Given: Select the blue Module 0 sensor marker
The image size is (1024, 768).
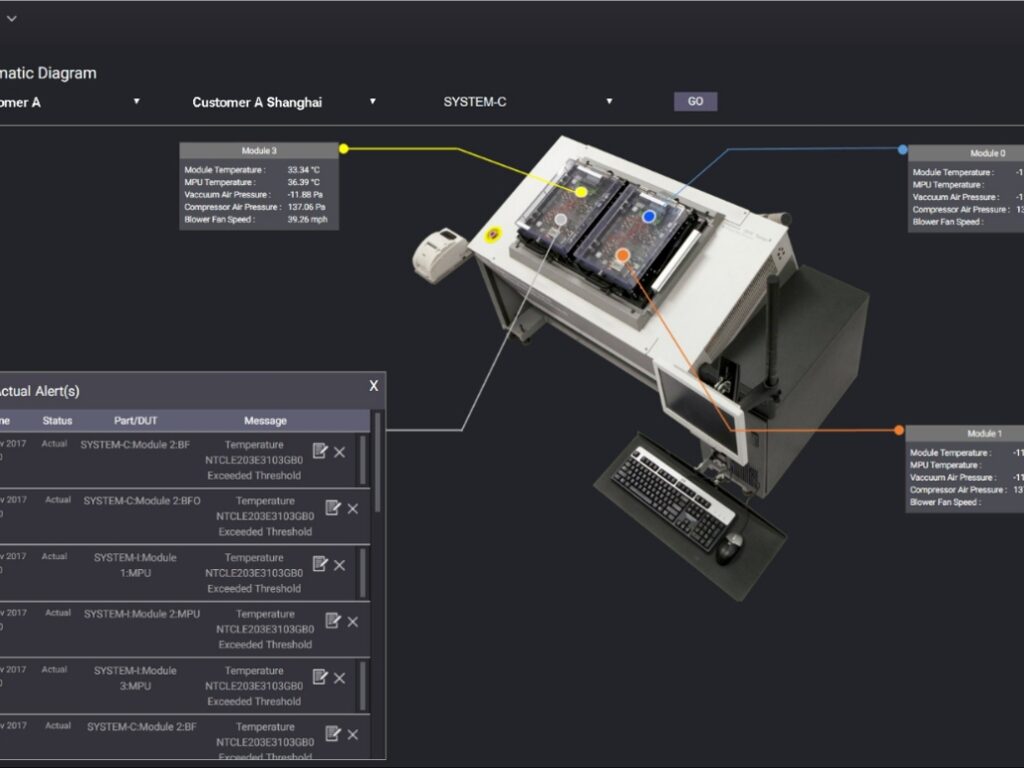Looking at the screenshot, I should tap(649, 216).
